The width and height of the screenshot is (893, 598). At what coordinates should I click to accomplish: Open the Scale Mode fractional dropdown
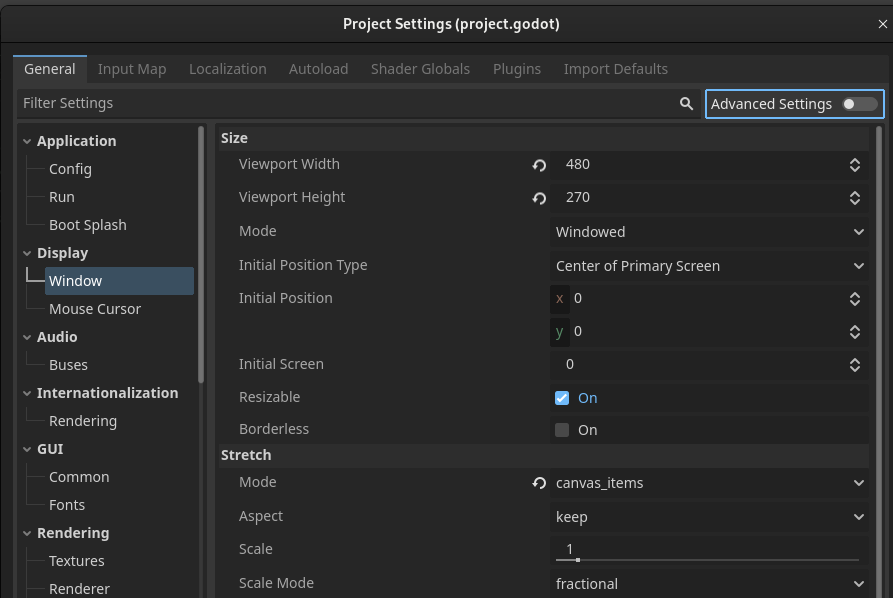click(x=709, y=584)
